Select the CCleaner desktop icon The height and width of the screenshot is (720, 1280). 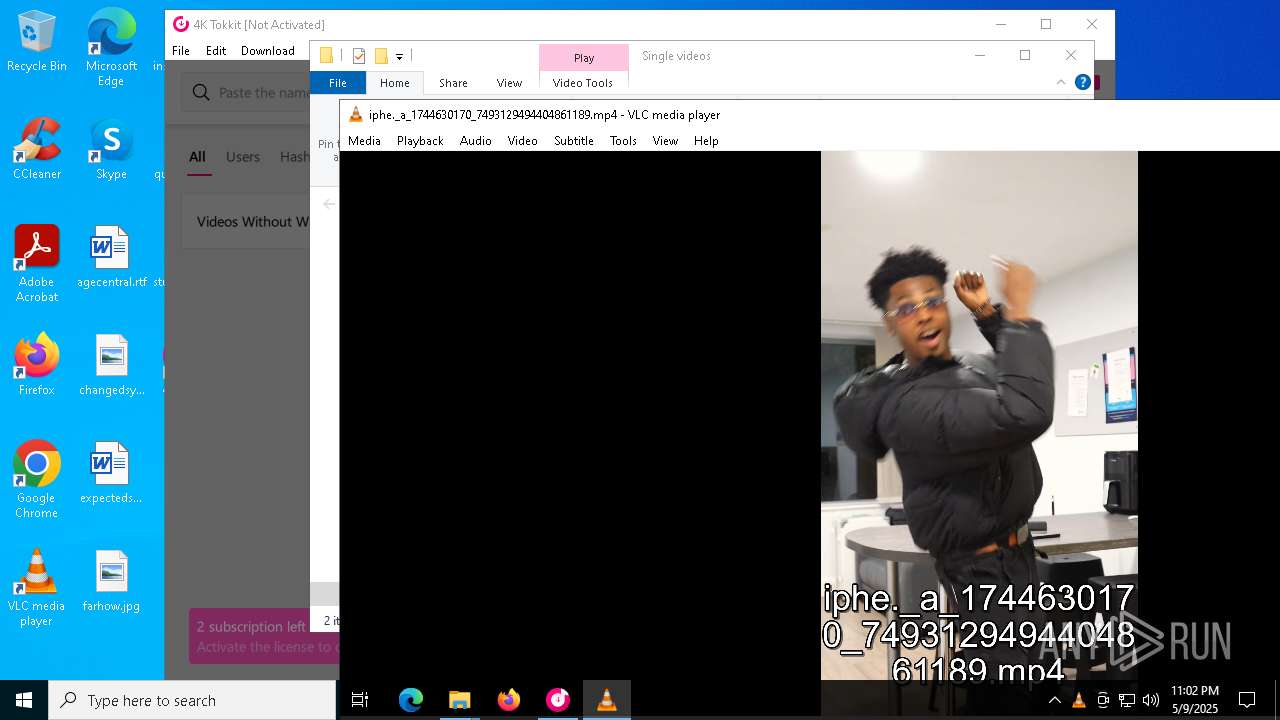37,149
